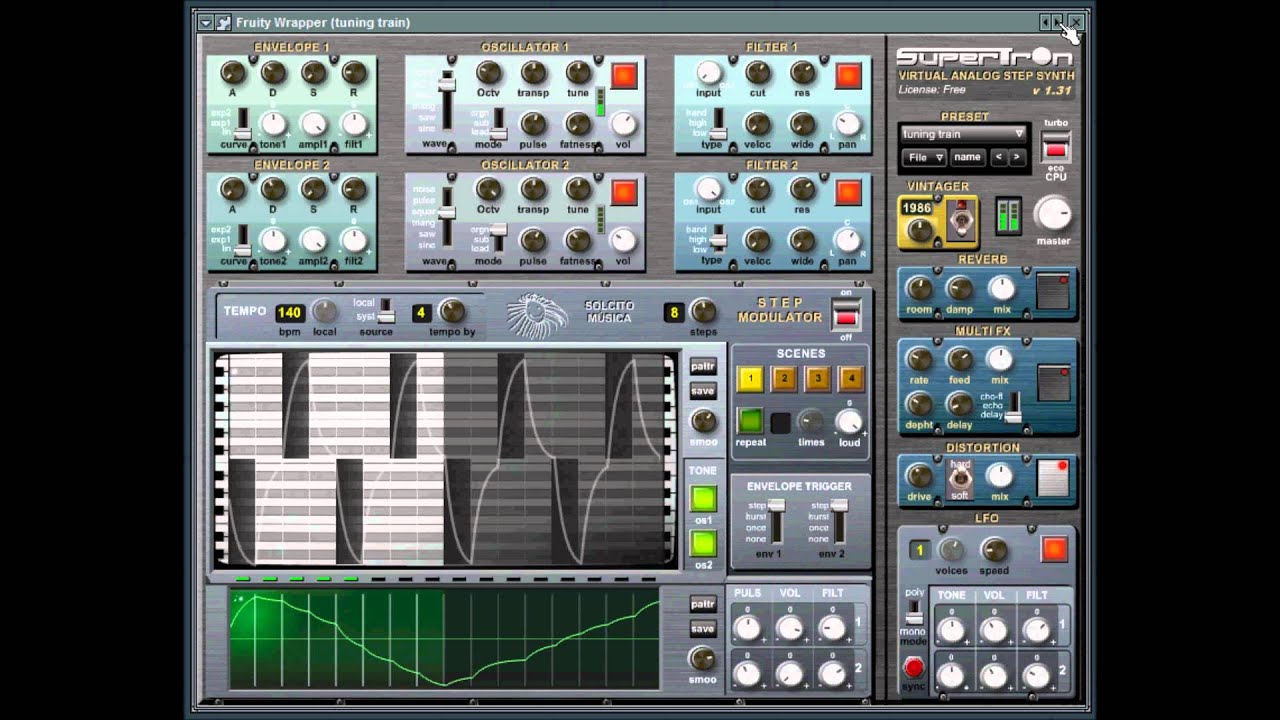
Task: Click the Envelope 1 release (R) knob
Action: click(354, 72)
